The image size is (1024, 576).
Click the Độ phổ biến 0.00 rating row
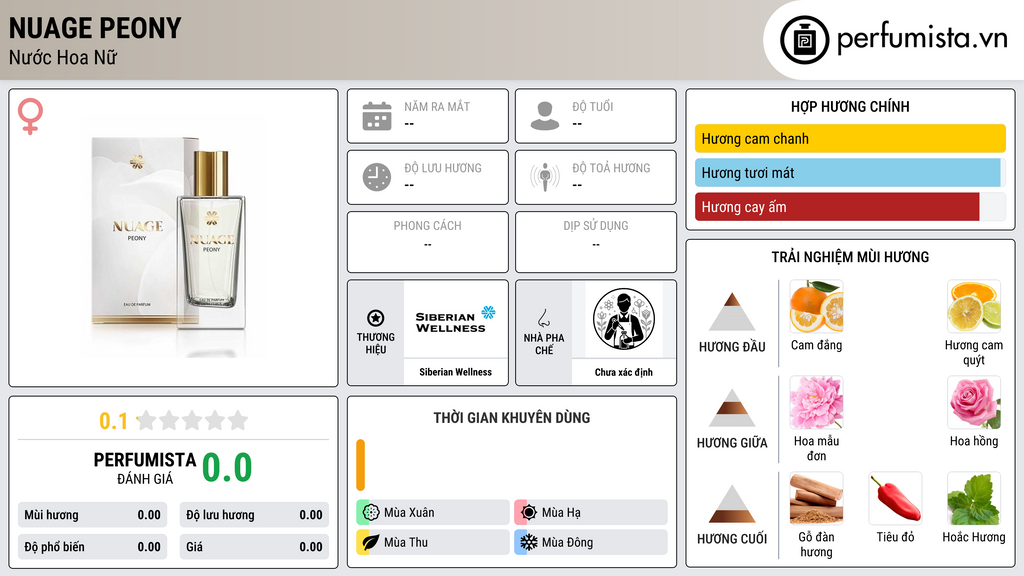[93, 547]
